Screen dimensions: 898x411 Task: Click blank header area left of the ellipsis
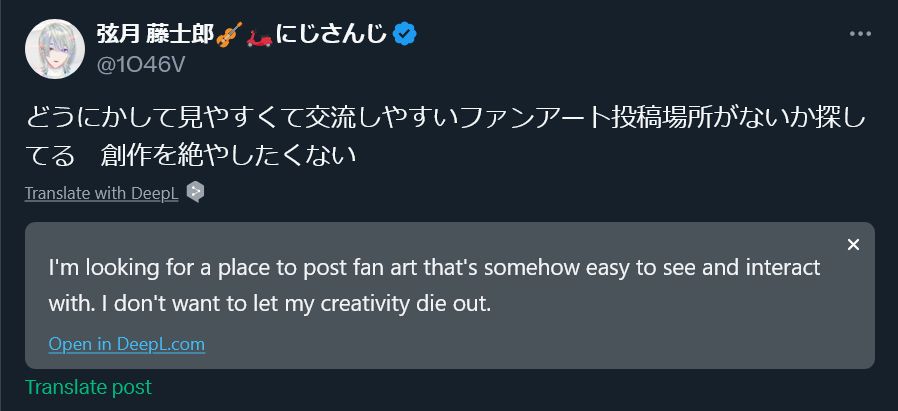[x=650, y=35]
